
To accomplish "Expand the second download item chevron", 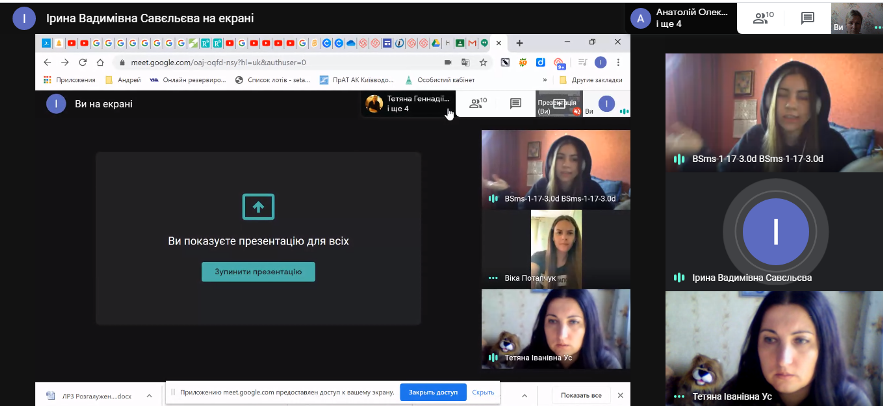I will pyautogui.click(x=524, y=396).
